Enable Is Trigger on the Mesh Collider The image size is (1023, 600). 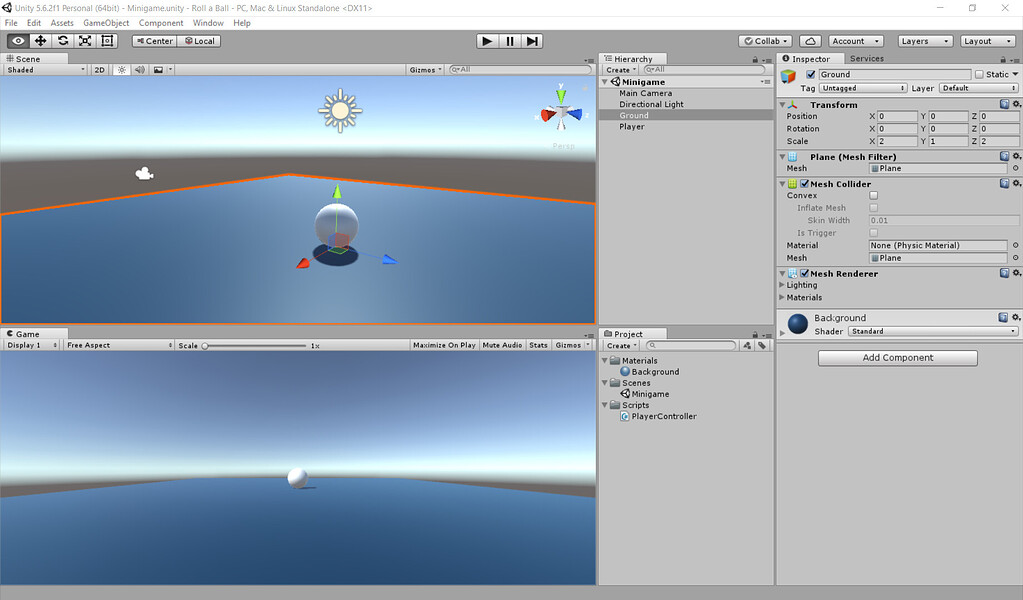point(873,232)
